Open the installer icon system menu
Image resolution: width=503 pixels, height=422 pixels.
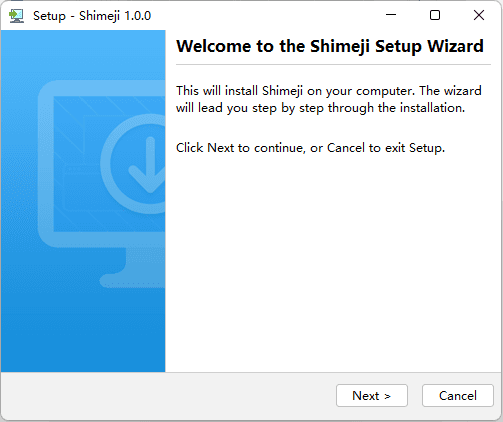[x=16, y=16]
